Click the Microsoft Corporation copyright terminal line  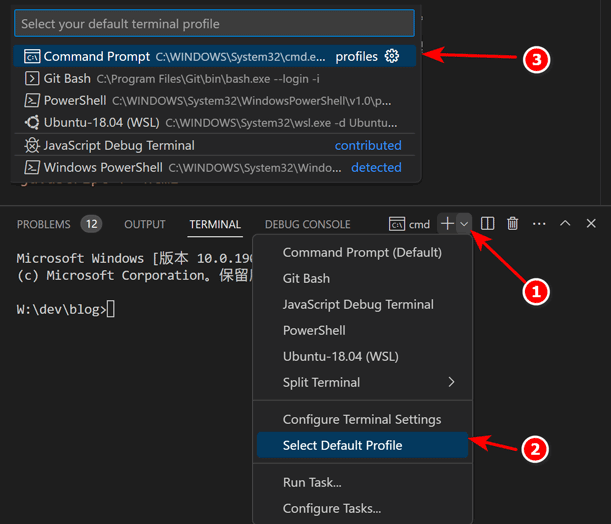click(135, 275)
